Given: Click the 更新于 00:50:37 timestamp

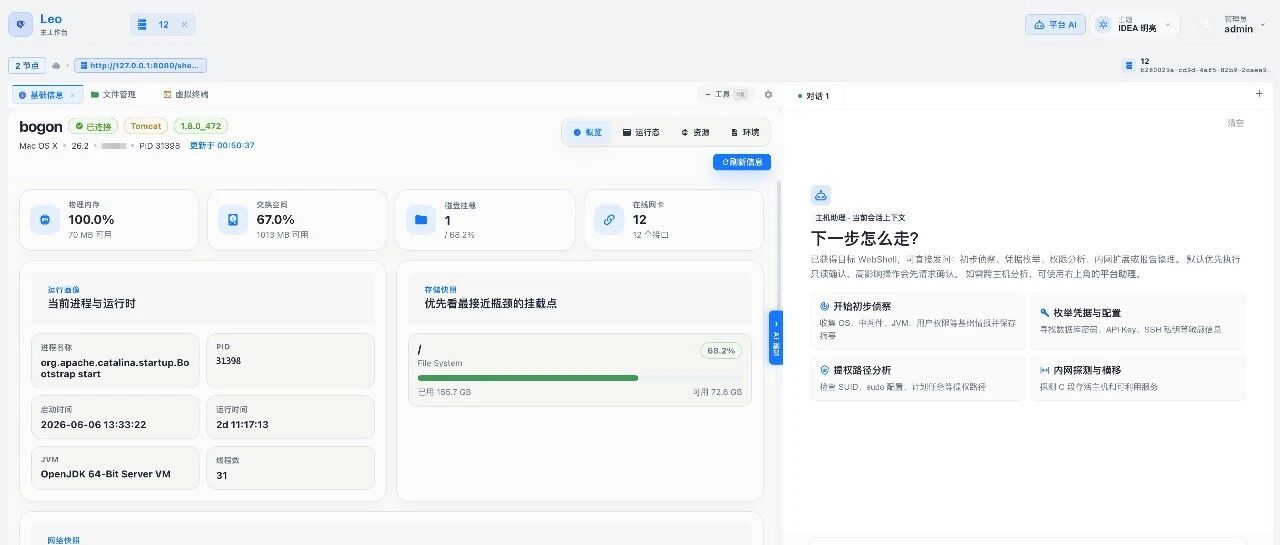Looking at the screenshot, I should tap(222, 146).
